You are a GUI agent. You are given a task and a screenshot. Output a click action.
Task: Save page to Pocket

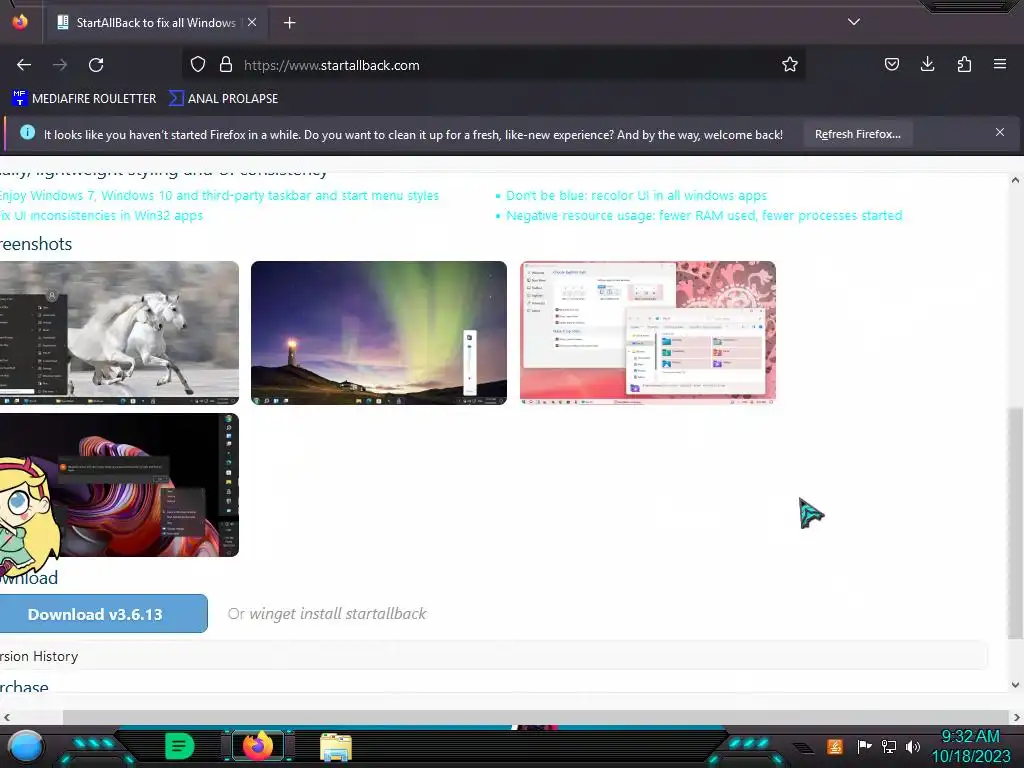[891, 64]
